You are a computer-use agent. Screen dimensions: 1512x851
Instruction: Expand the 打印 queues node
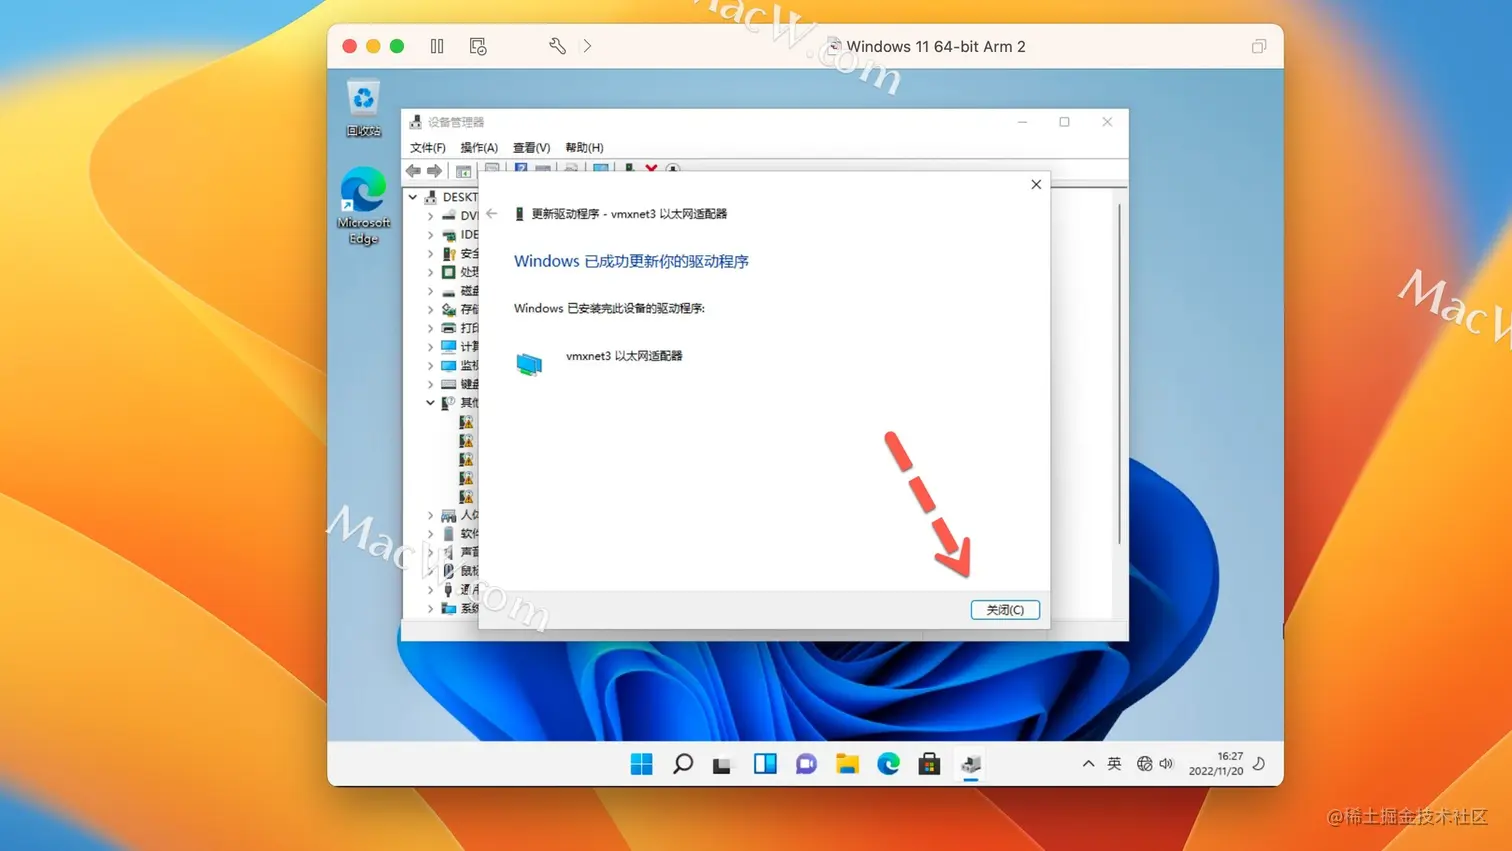pos(431,328)
